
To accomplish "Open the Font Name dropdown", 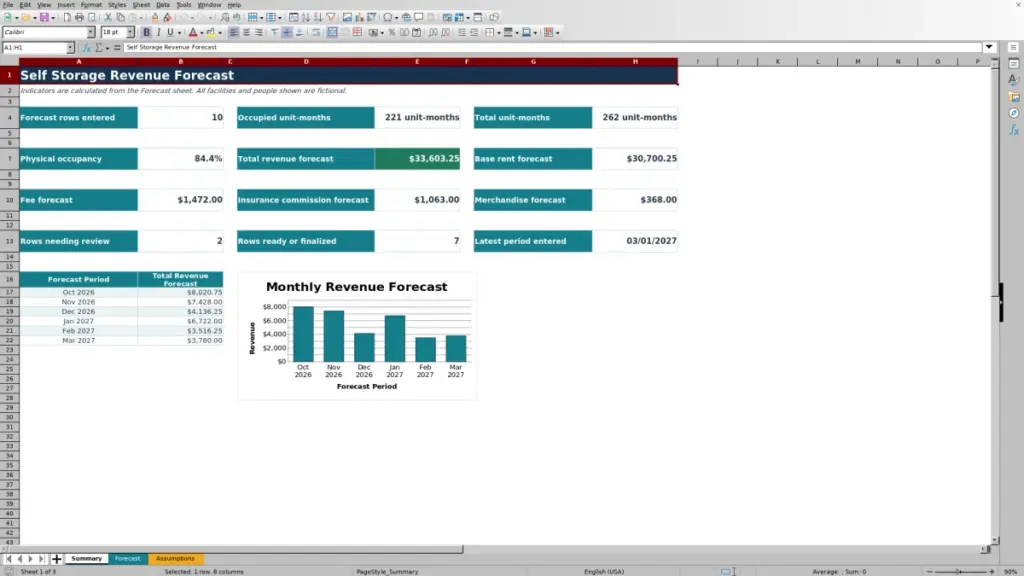I will (x=91, y=32).
